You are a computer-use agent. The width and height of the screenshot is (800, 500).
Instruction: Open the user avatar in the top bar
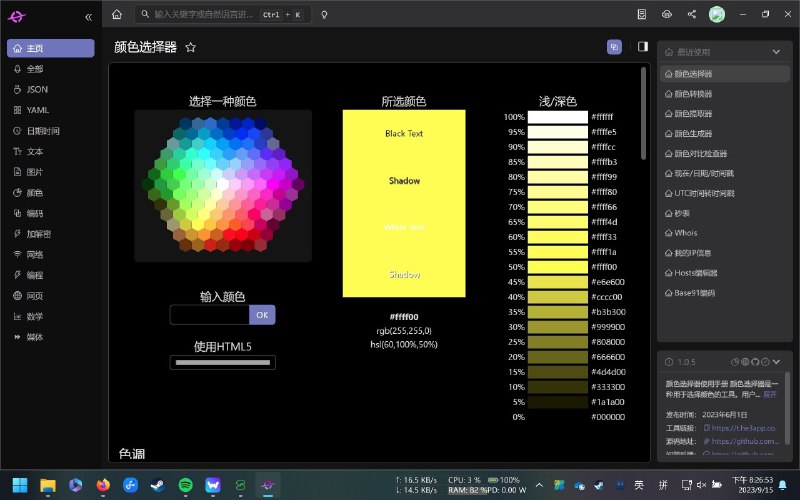tap(716, 15)
